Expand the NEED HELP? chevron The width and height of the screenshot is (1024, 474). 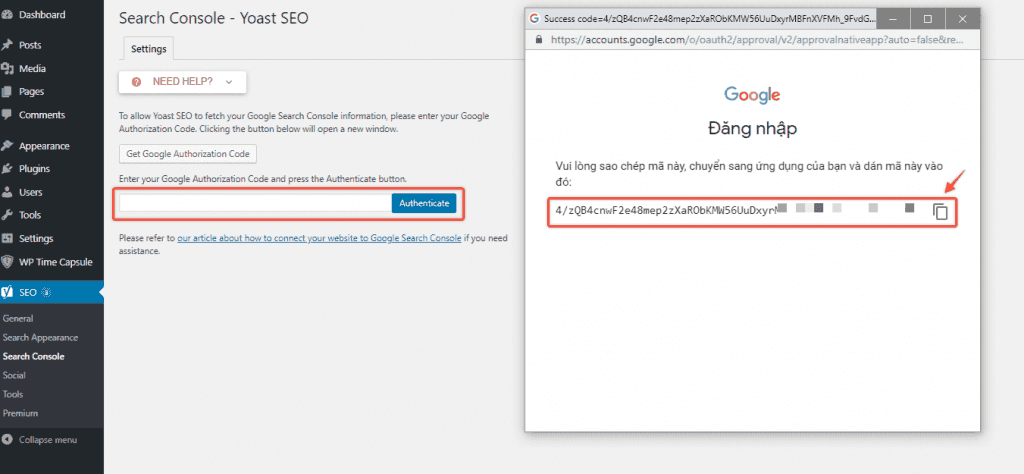(x=228, y=82)
